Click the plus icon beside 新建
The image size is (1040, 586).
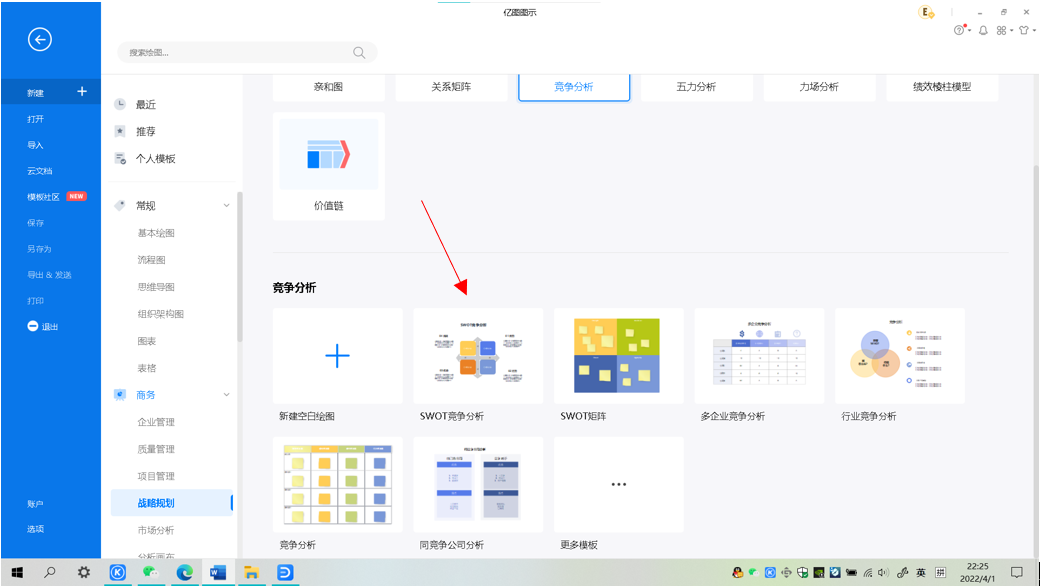point(82,92)
